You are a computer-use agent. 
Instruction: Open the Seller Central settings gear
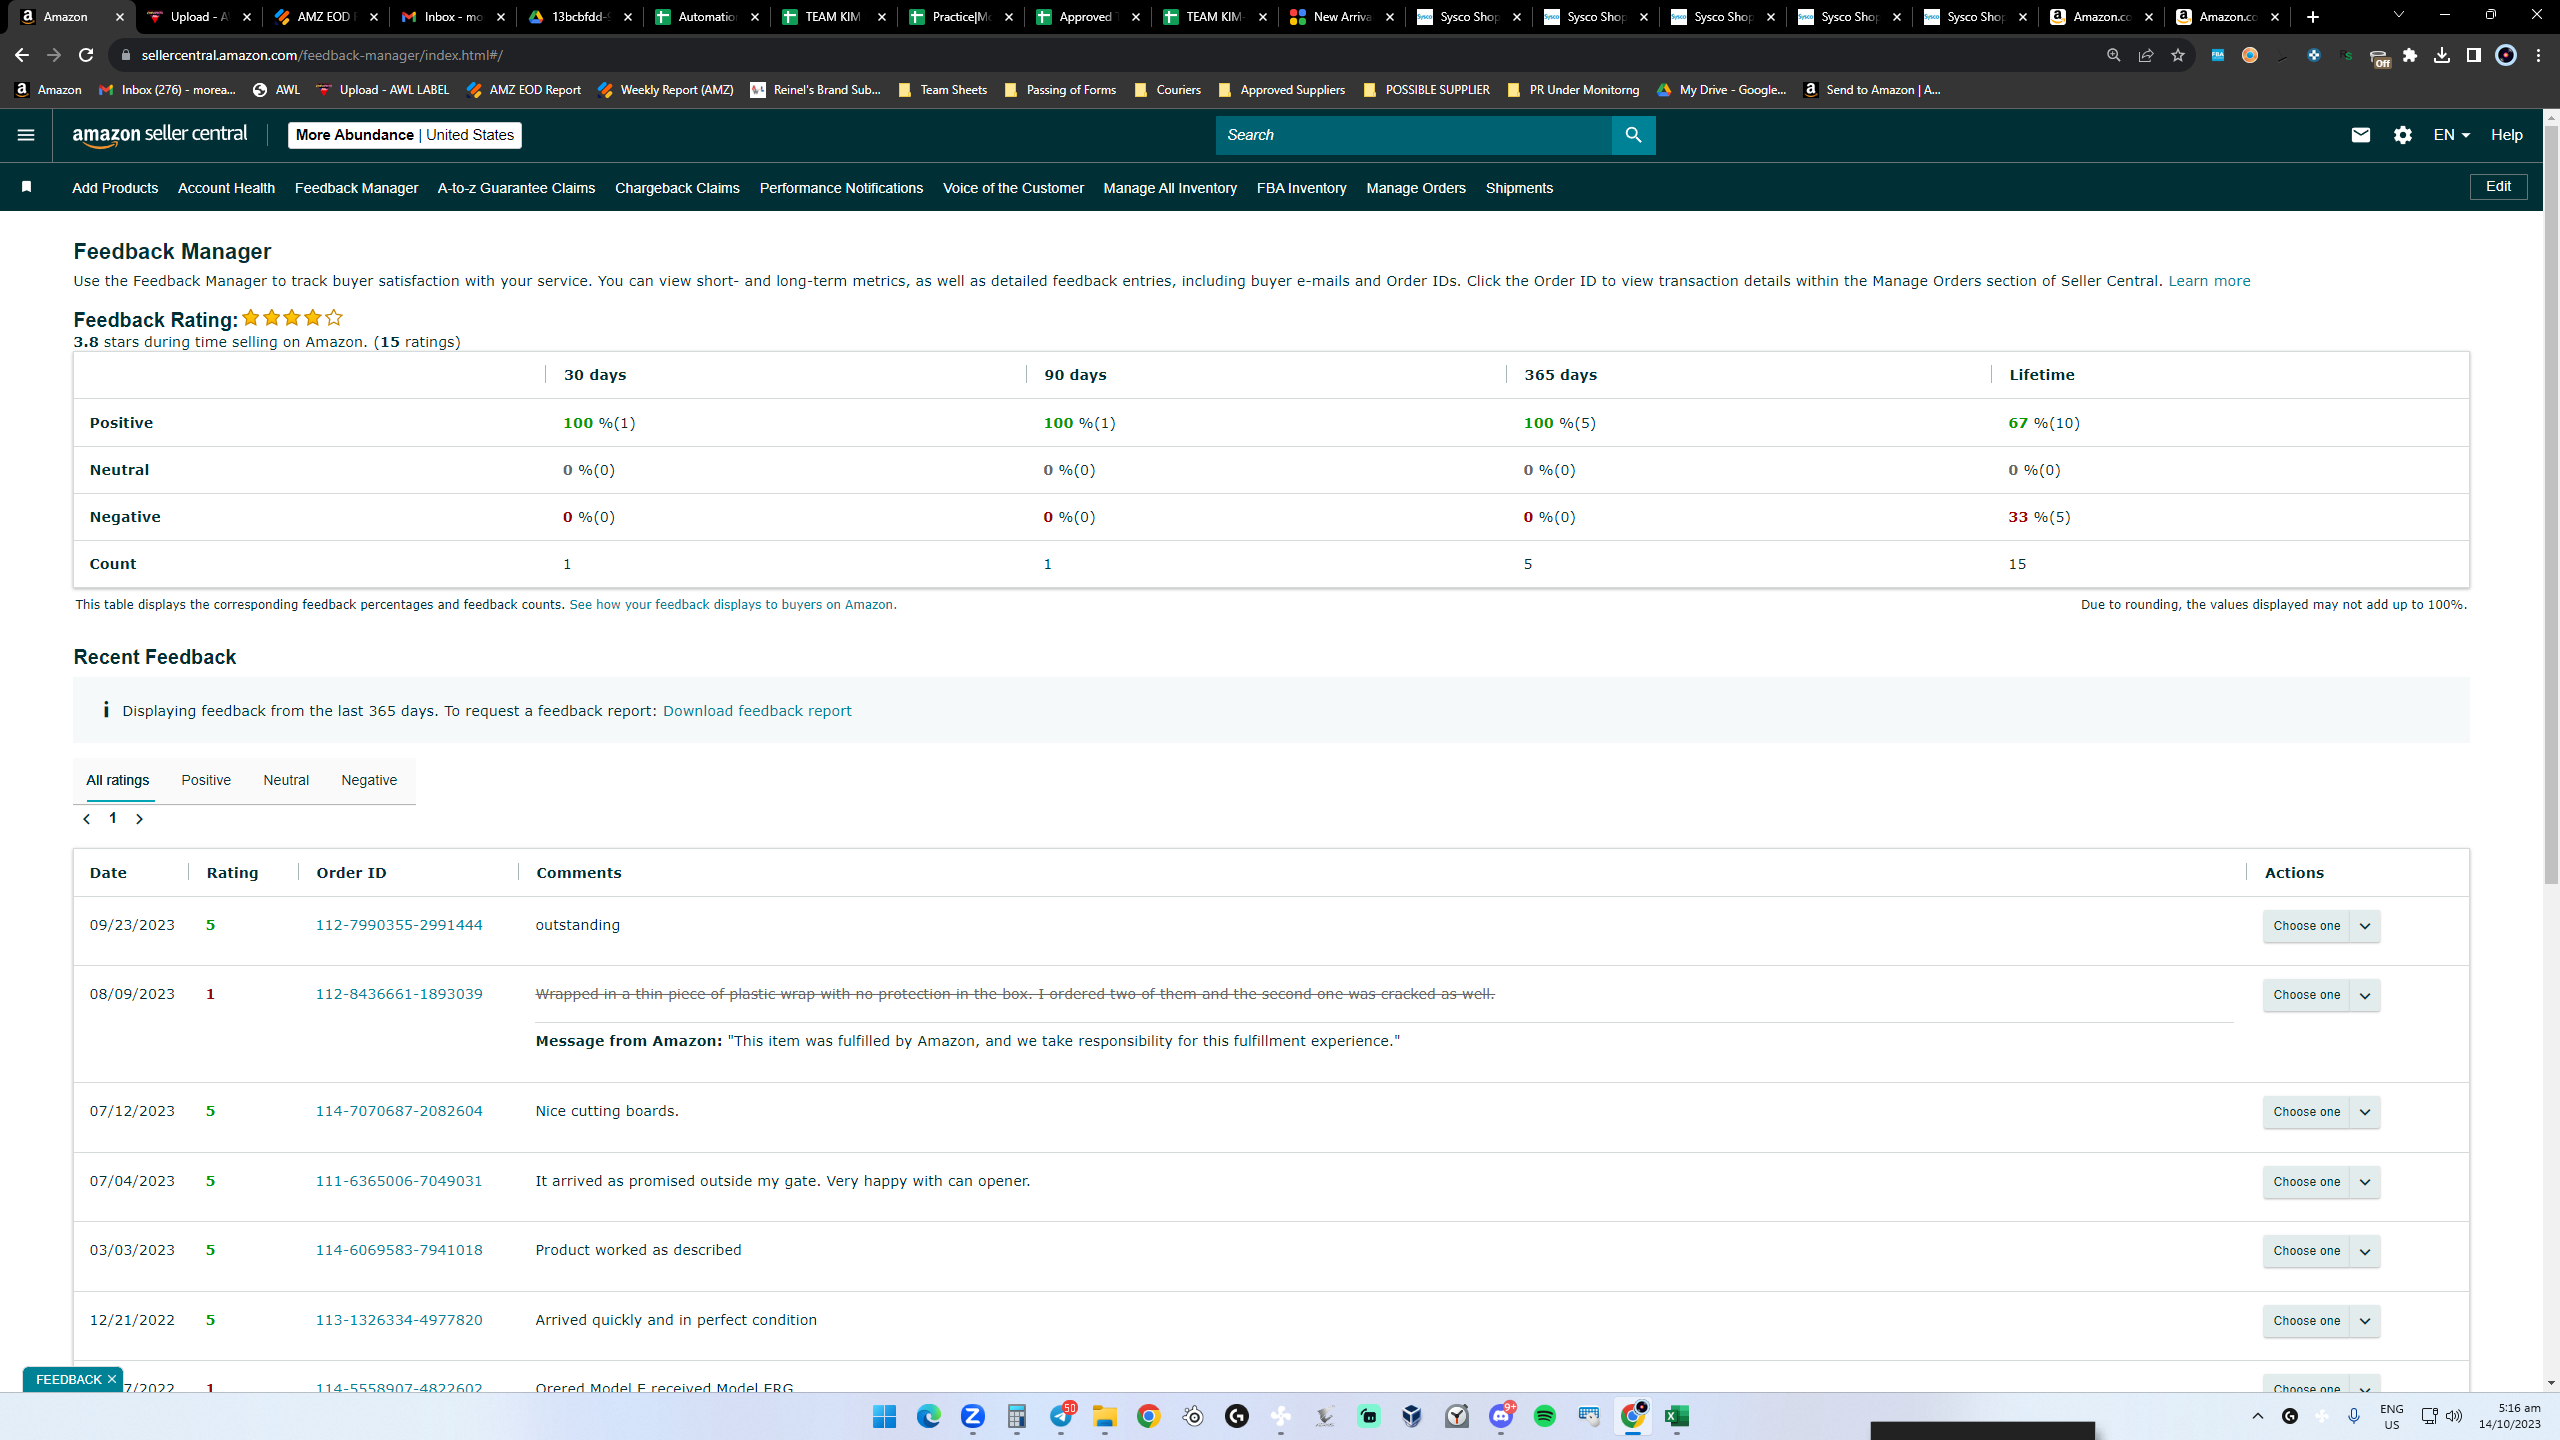[2403, 135]
